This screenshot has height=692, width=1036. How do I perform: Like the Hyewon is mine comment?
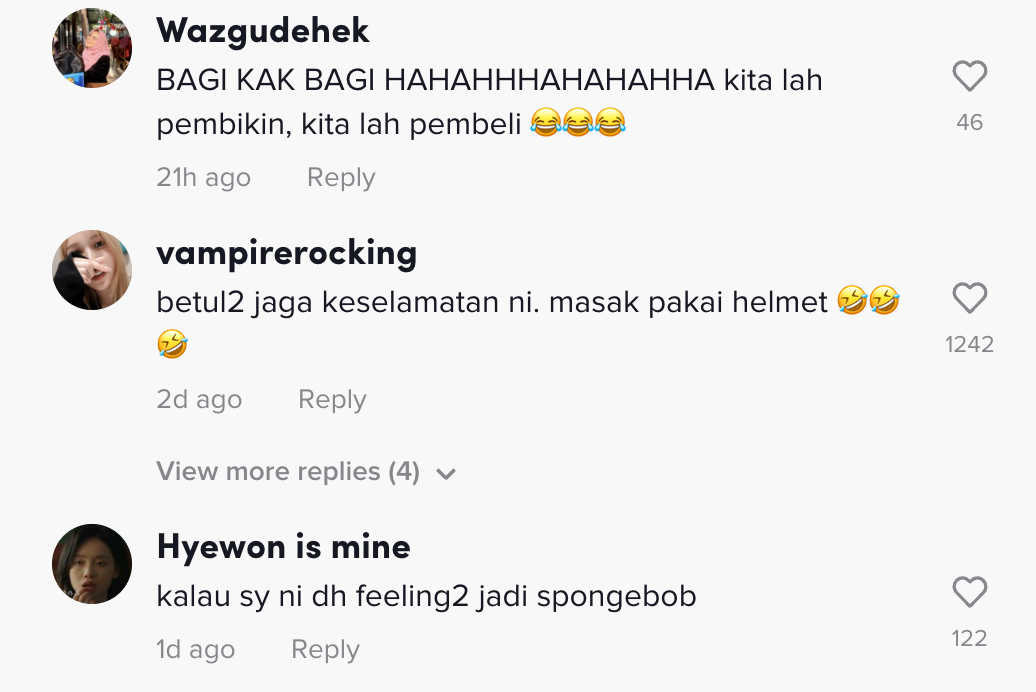pos(969,593)
